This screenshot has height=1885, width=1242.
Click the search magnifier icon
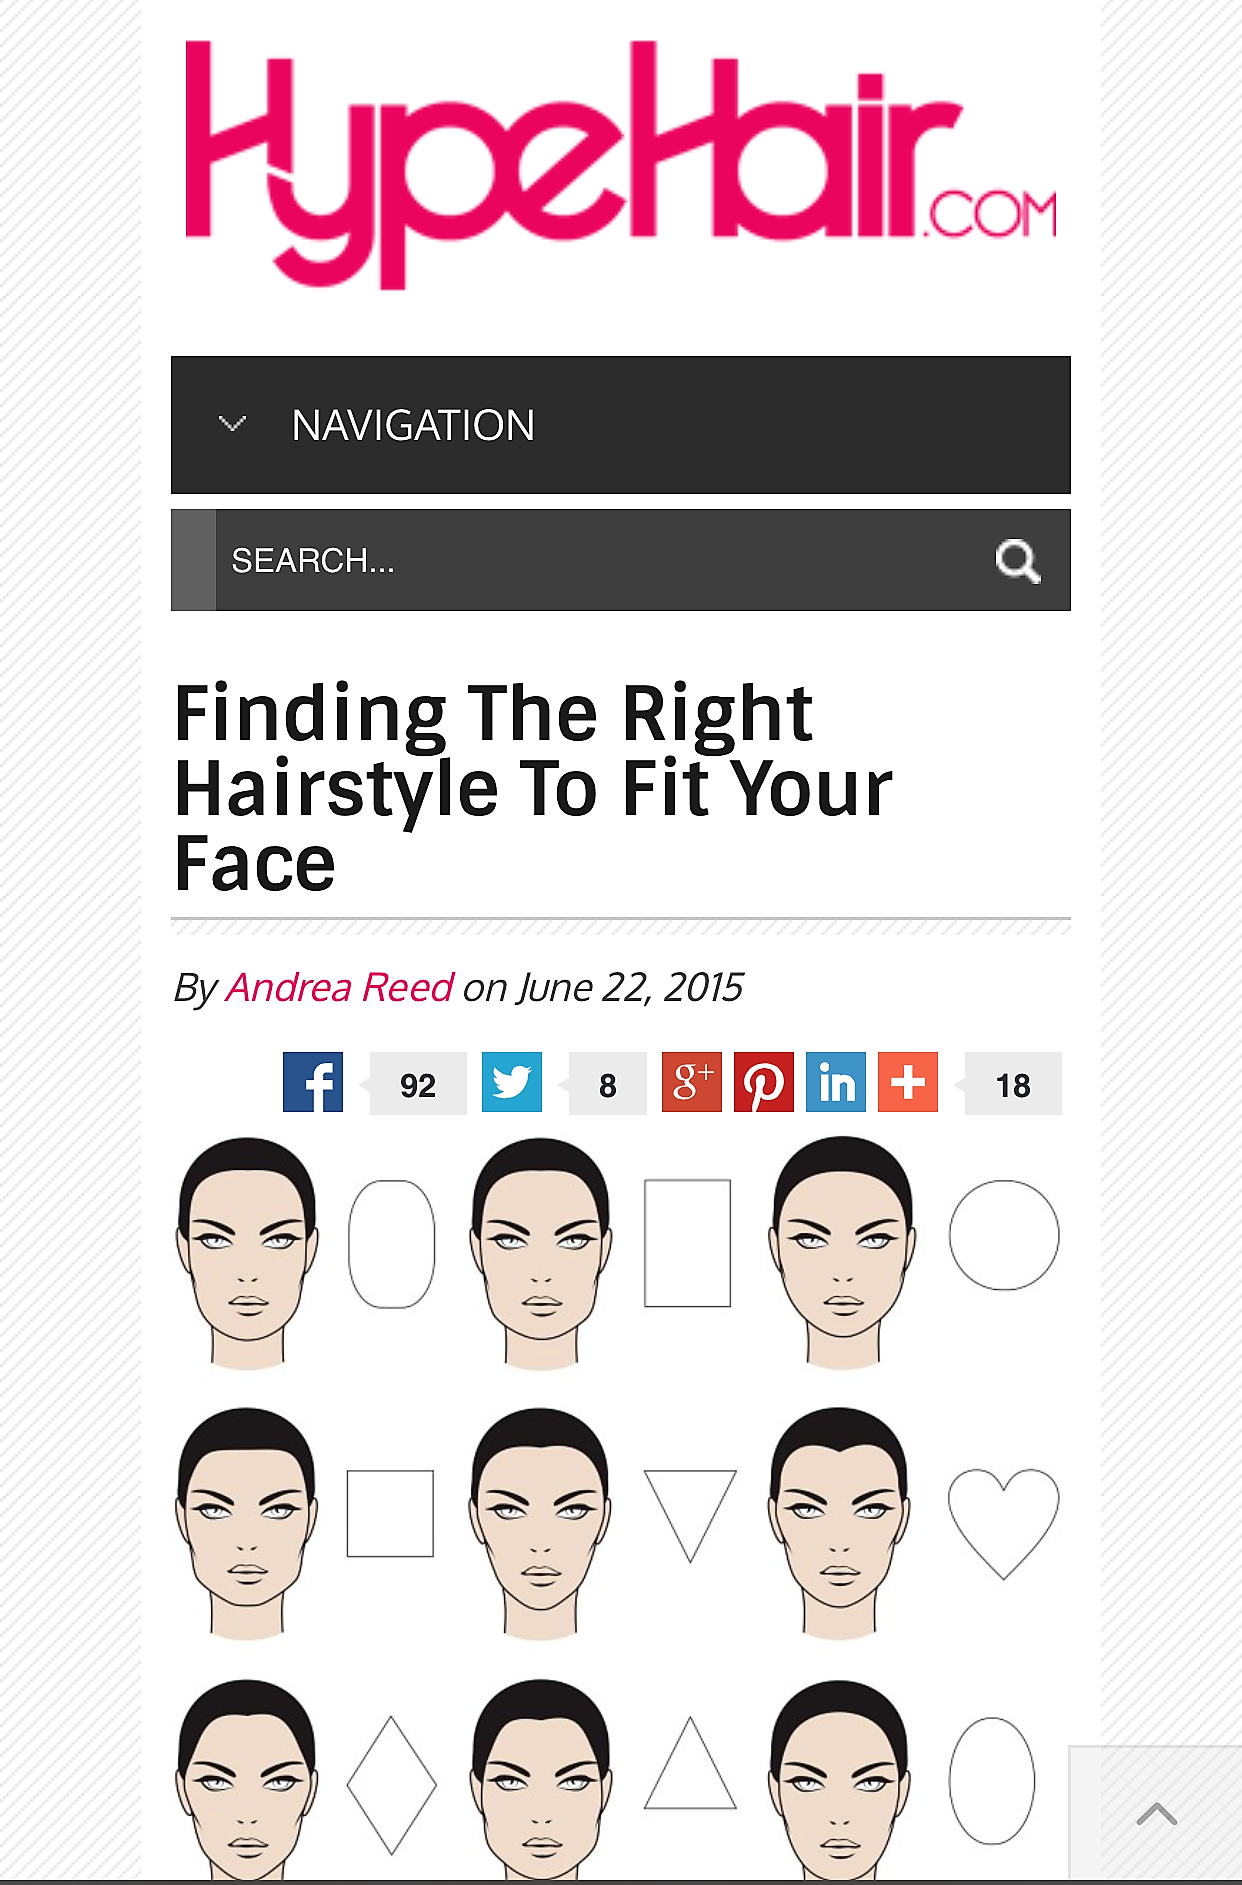1018,561
